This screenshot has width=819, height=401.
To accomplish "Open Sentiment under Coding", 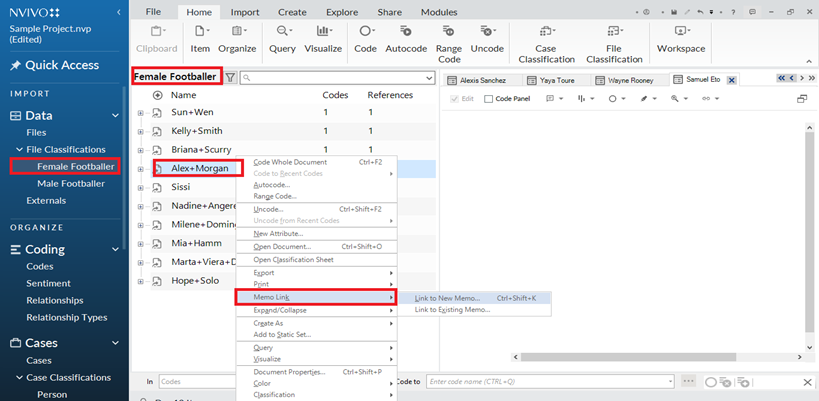I will tap(48, 284).
